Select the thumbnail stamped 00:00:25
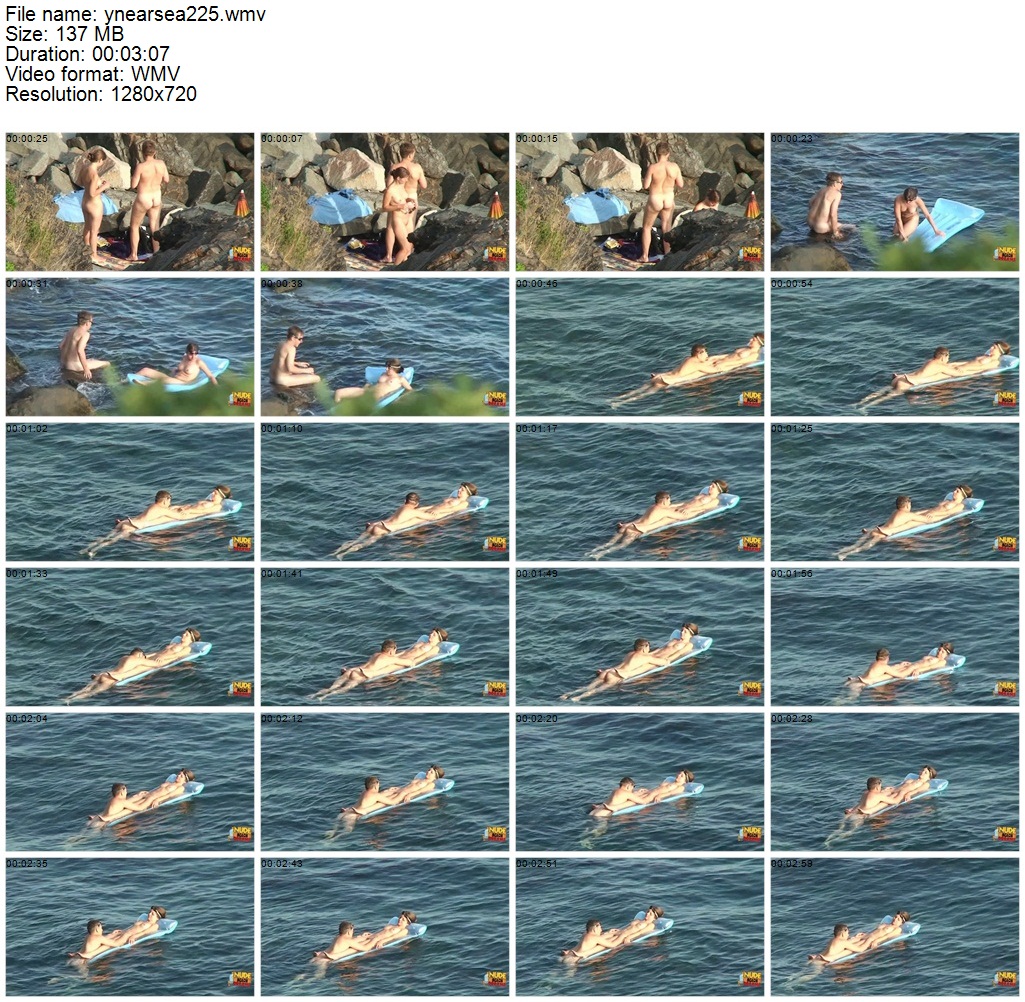1025x1002 pixels. (x=129, y=202)
